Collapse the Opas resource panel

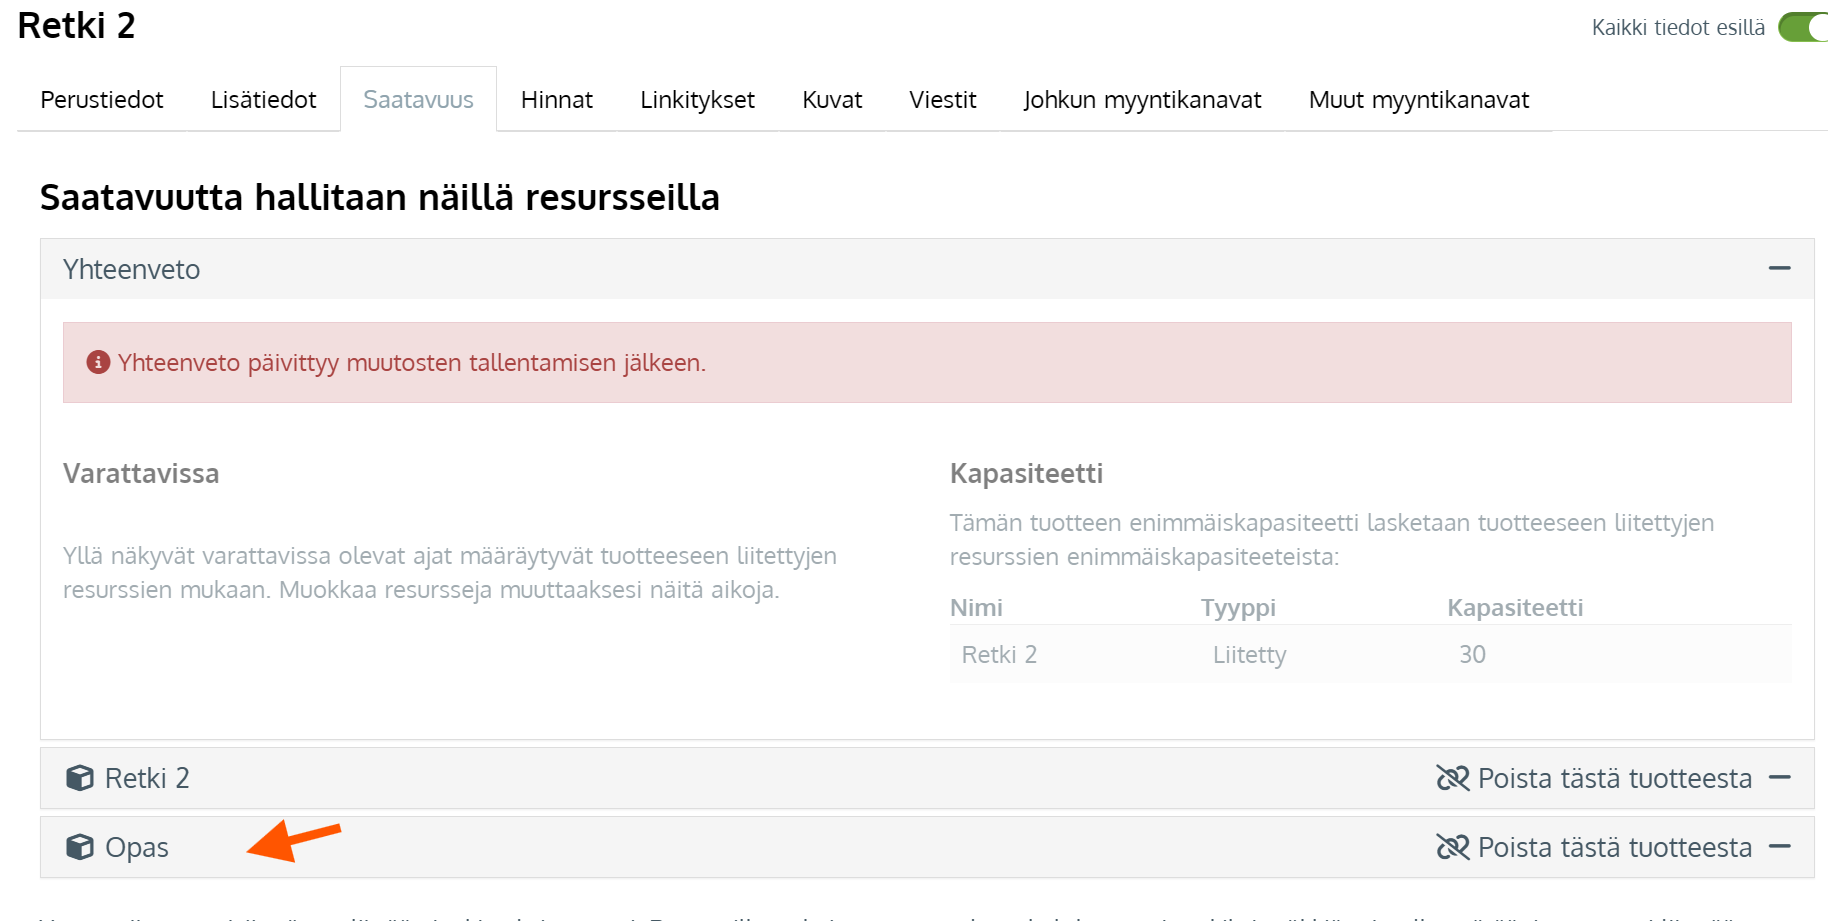pyautogui.click(x=1779, y=847)
